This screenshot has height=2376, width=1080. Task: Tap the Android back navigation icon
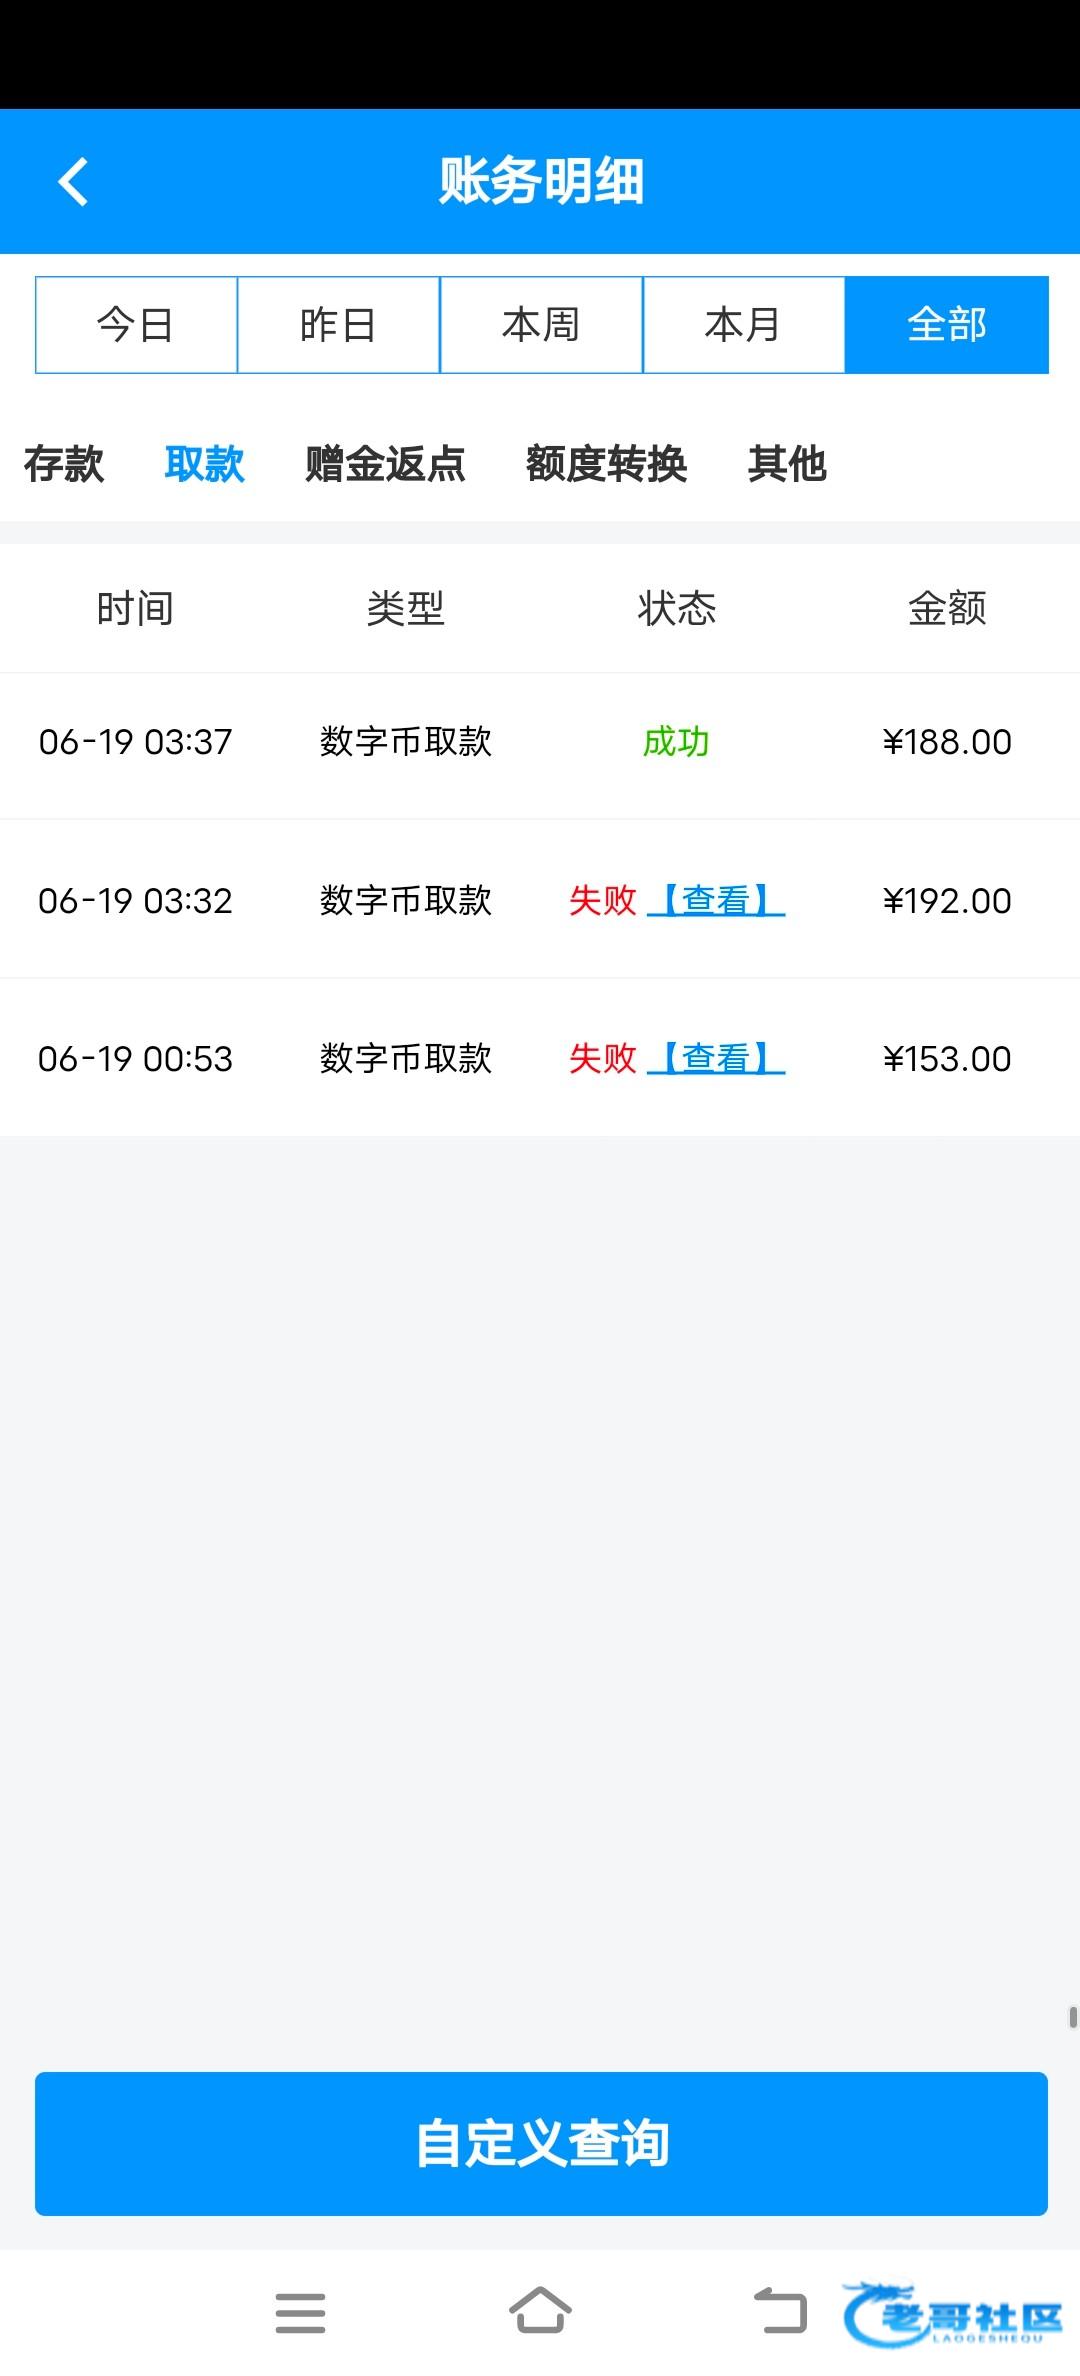pyautogui.click(x=780, y=2310)
